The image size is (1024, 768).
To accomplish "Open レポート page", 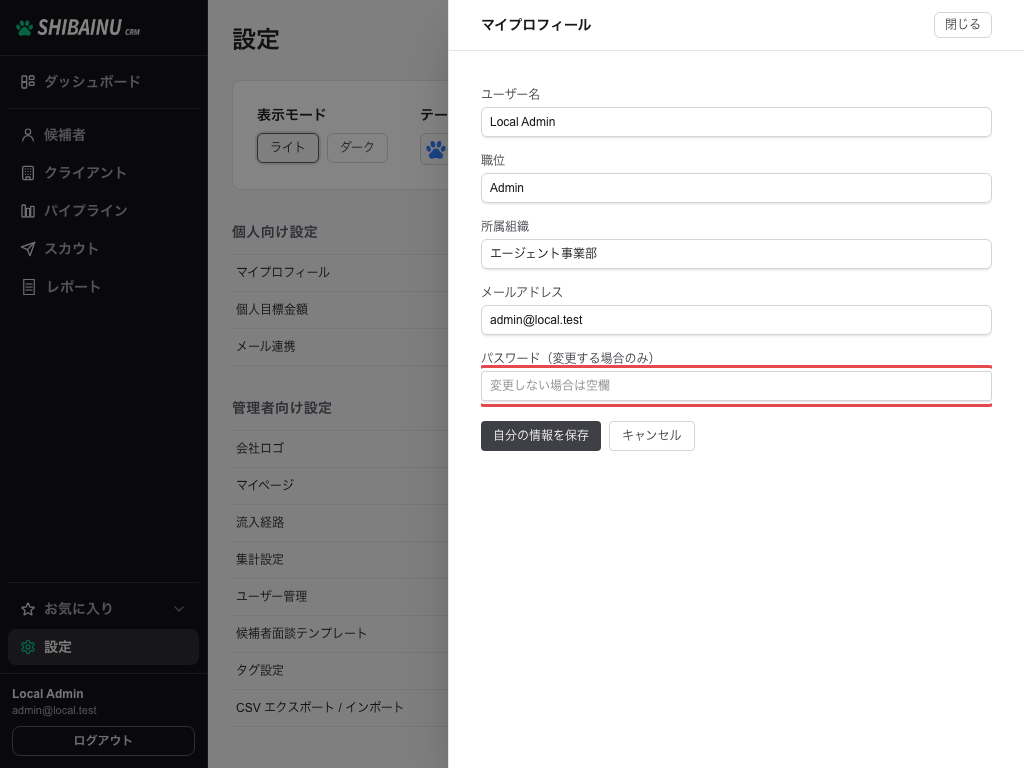I will click(103, 287).
